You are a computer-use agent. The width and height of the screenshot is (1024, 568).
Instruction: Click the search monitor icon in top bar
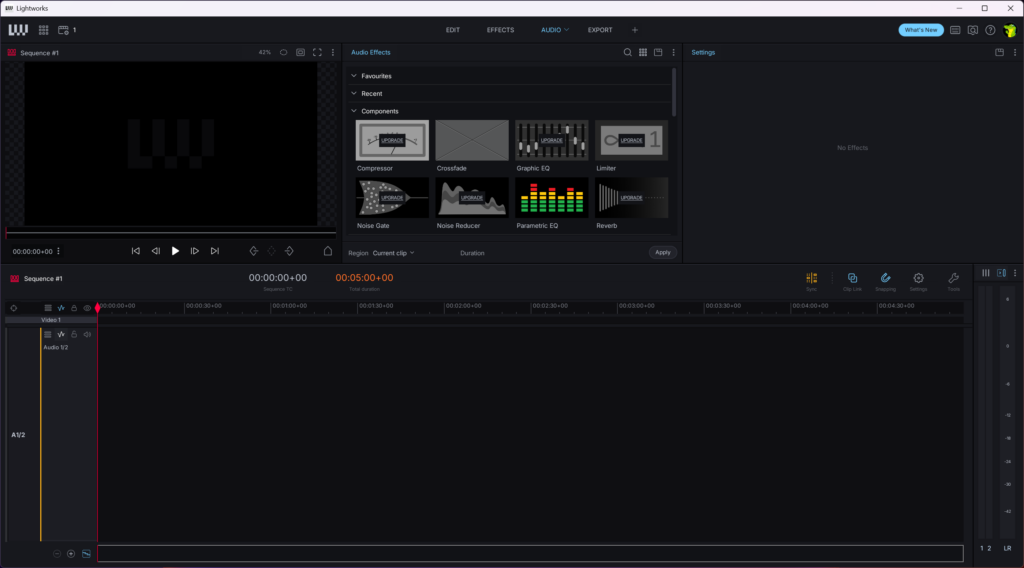[973, 30]
